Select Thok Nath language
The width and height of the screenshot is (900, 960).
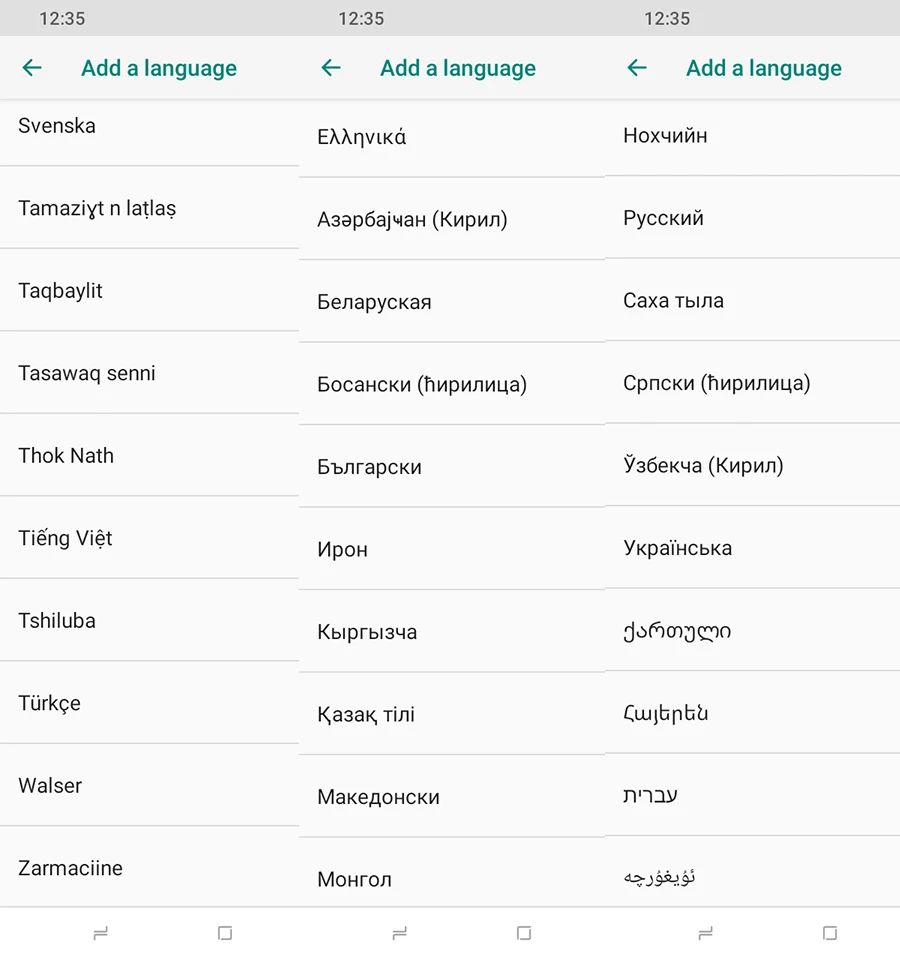[x=149, y=456]
